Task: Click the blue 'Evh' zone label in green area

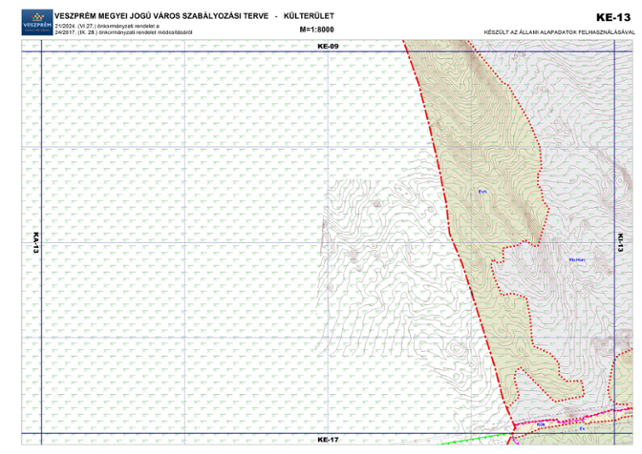Action: point(482,192)
